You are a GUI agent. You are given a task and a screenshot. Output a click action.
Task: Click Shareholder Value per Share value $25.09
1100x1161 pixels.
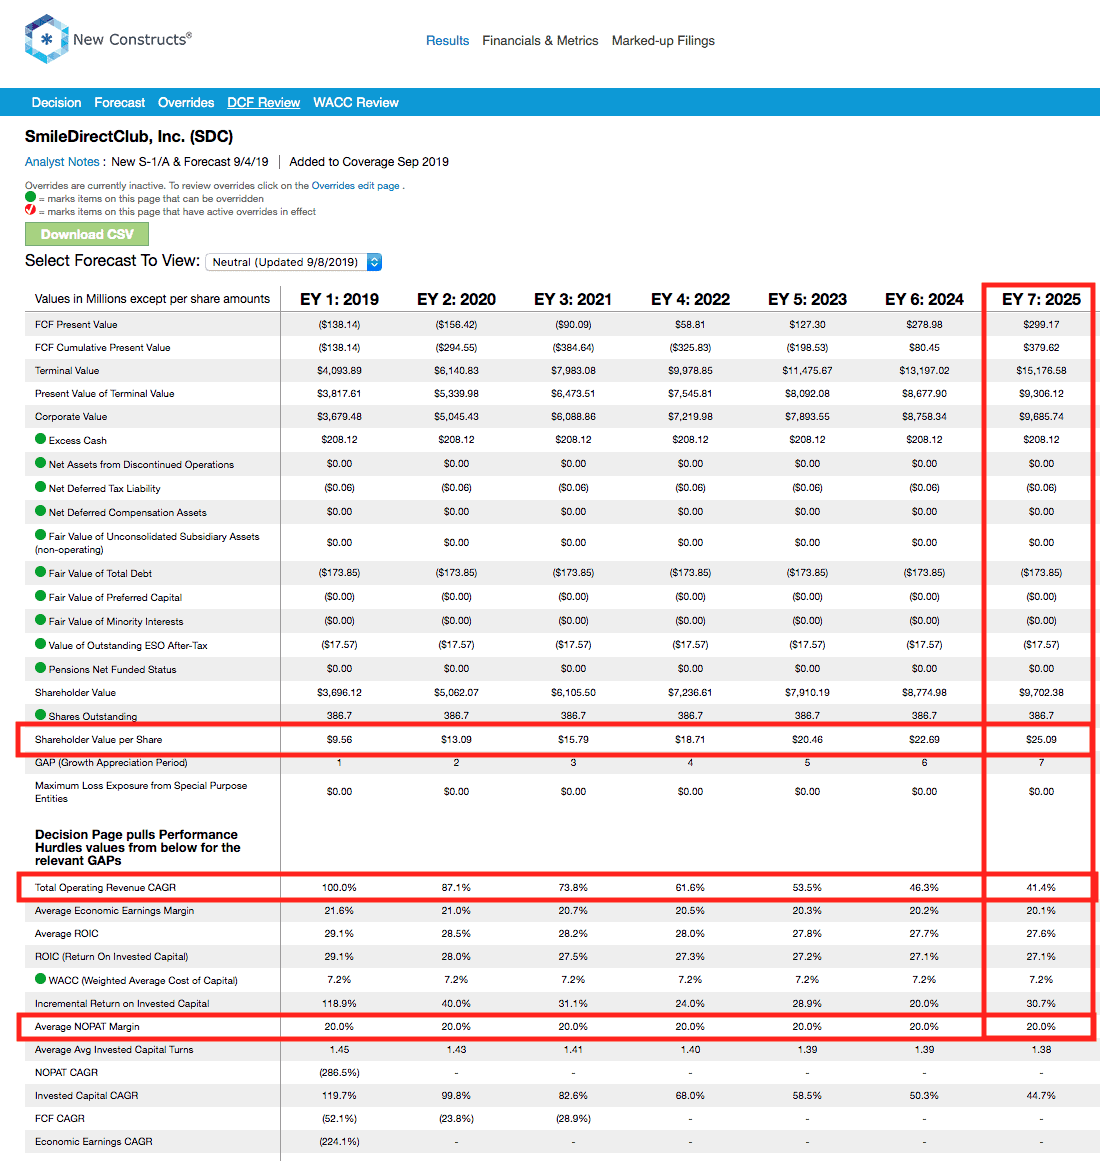pos(1041,739)
